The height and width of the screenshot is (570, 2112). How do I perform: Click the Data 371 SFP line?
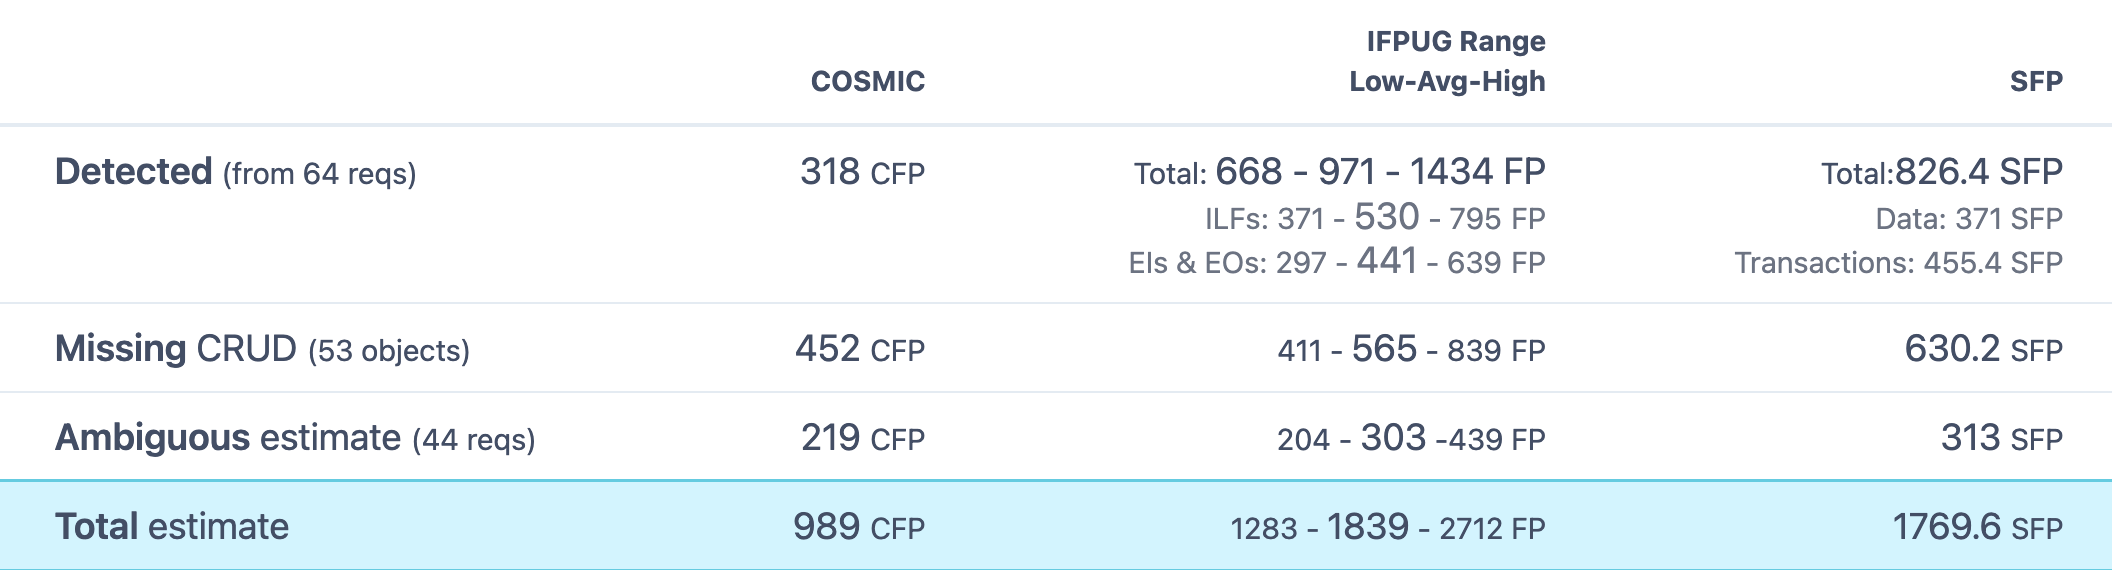click(x=1969, y=218)
